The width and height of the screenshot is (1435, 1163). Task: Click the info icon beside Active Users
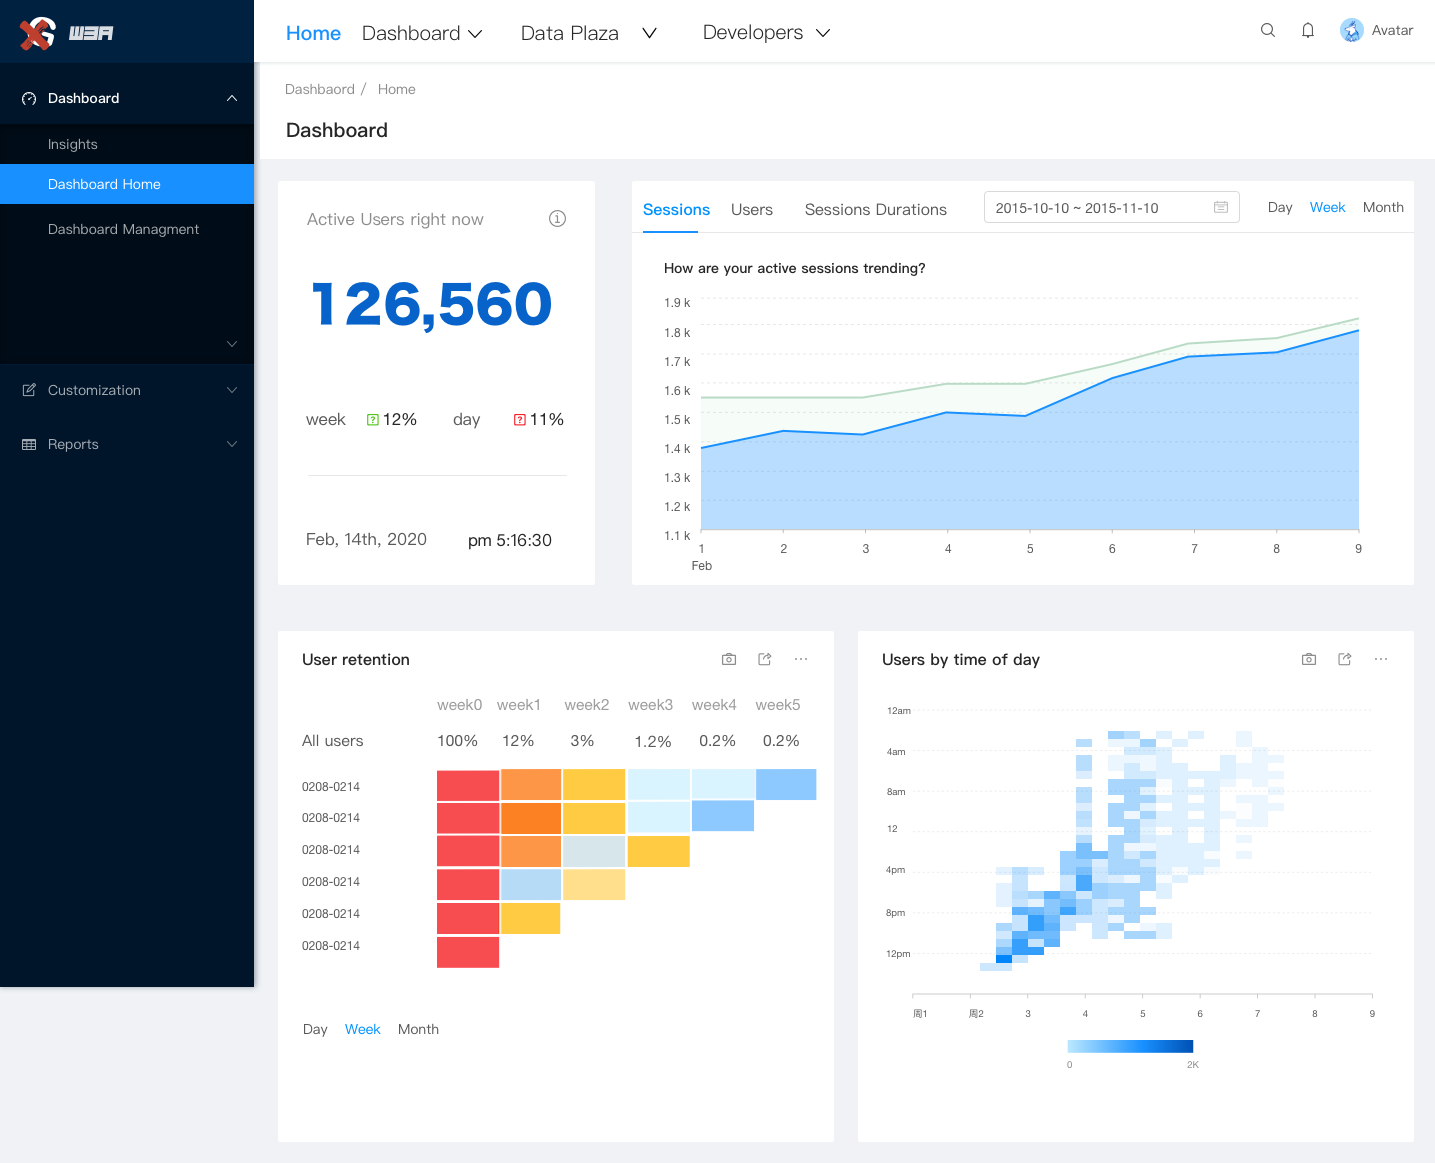[558, 218]
